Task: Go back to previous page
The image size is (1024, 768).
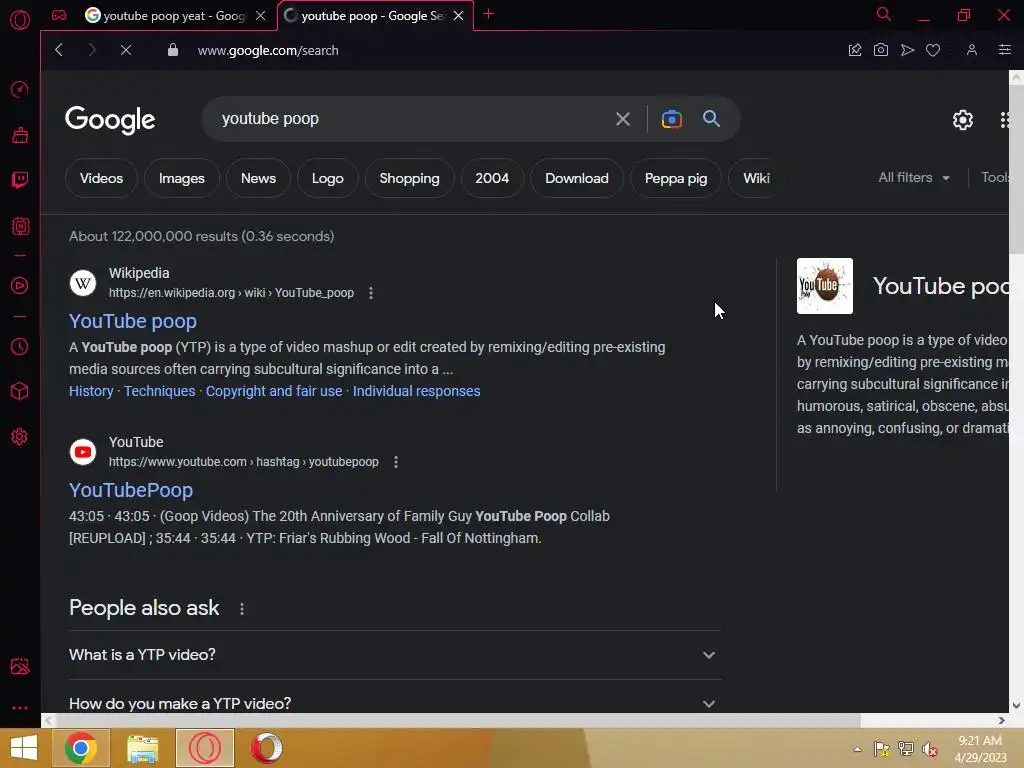Action: point(59,50)
